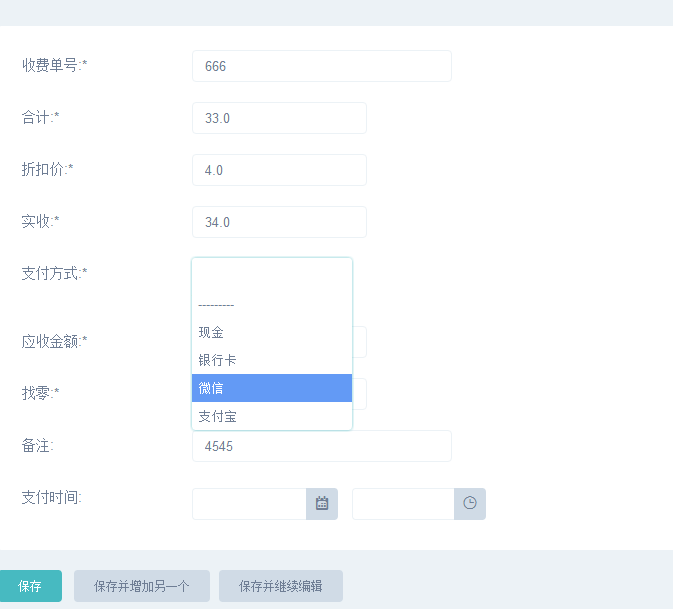Click the 折扣价 label
673x609 pixels.
pos(47,169)
